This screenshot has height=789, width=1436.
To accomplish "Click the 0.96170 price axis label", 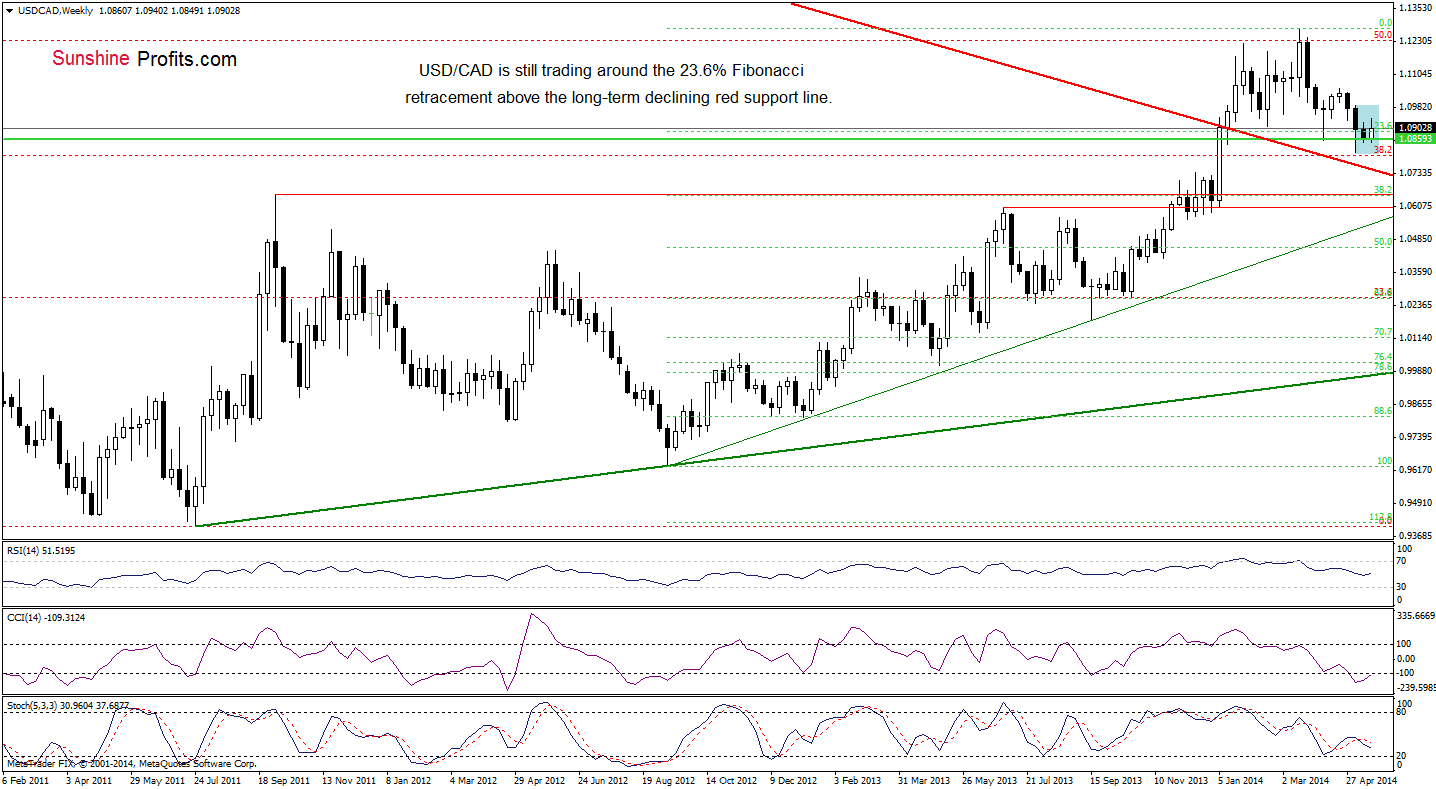I will pos(1417,470).
